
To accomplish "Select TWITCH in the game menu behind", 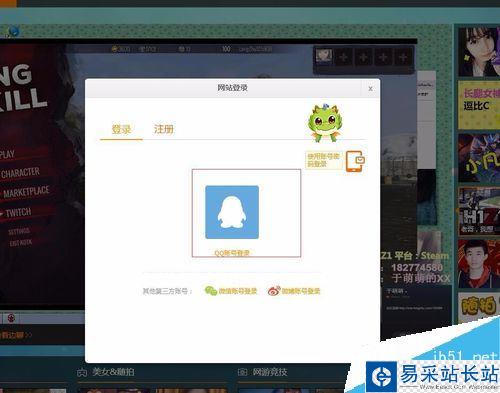I will coord(18,212).
